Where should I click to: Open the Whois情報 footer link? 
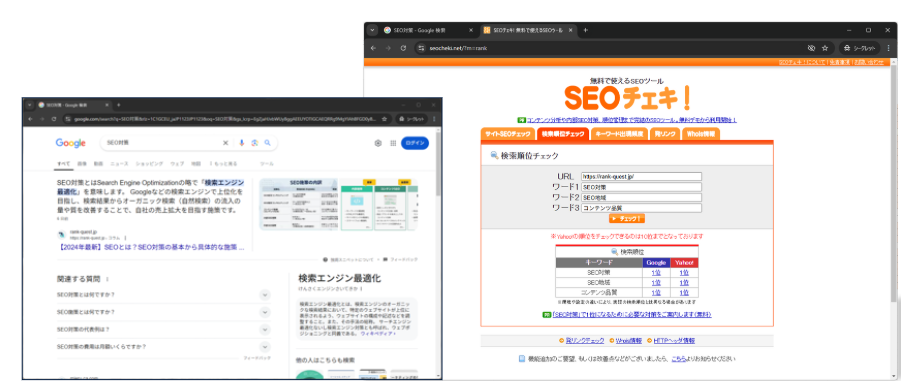tap(629, 340)
